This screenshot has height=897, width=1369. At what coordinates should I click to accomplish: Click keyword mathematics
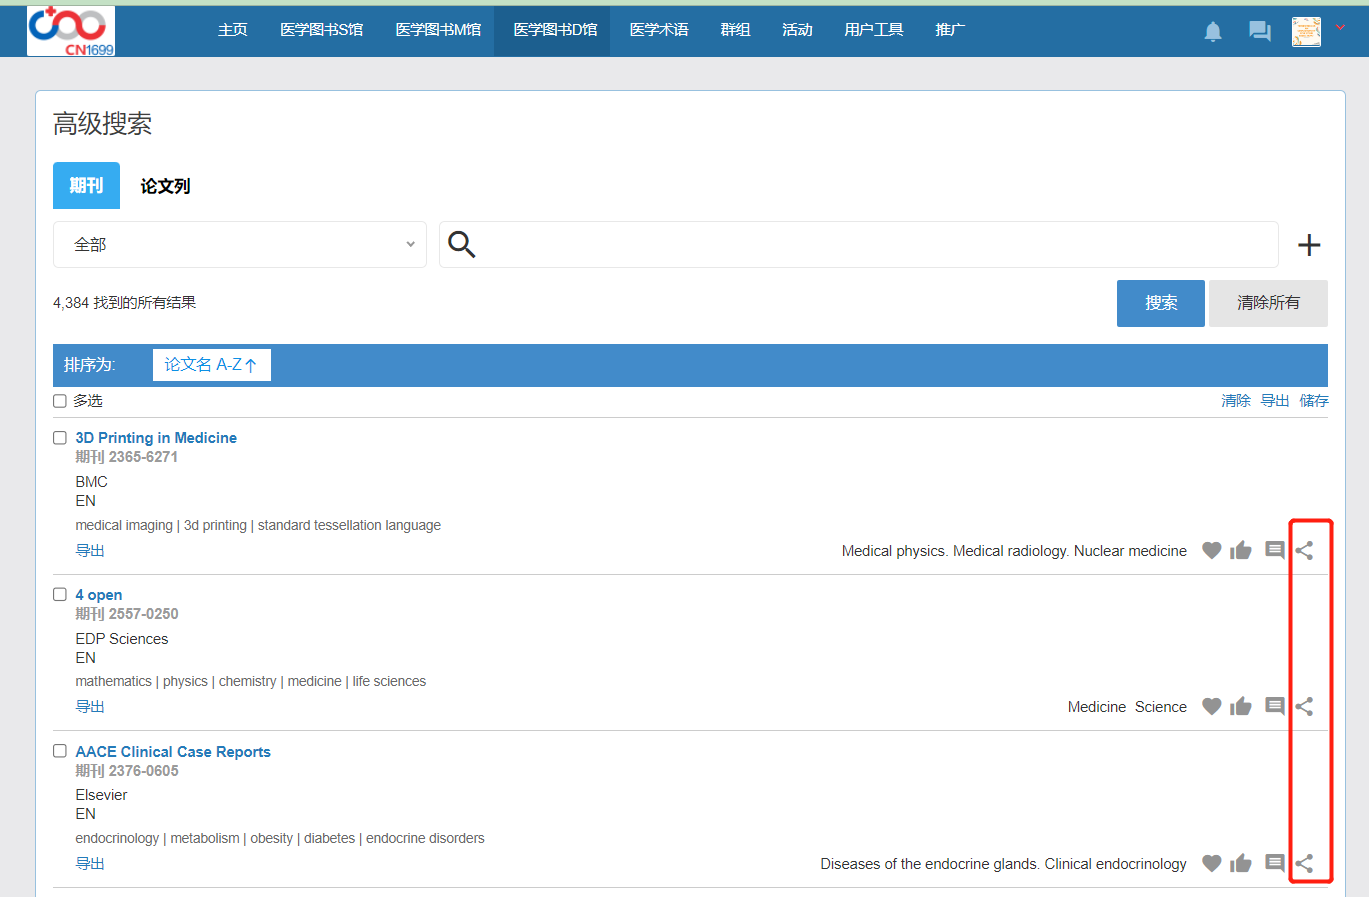(114, 681)
